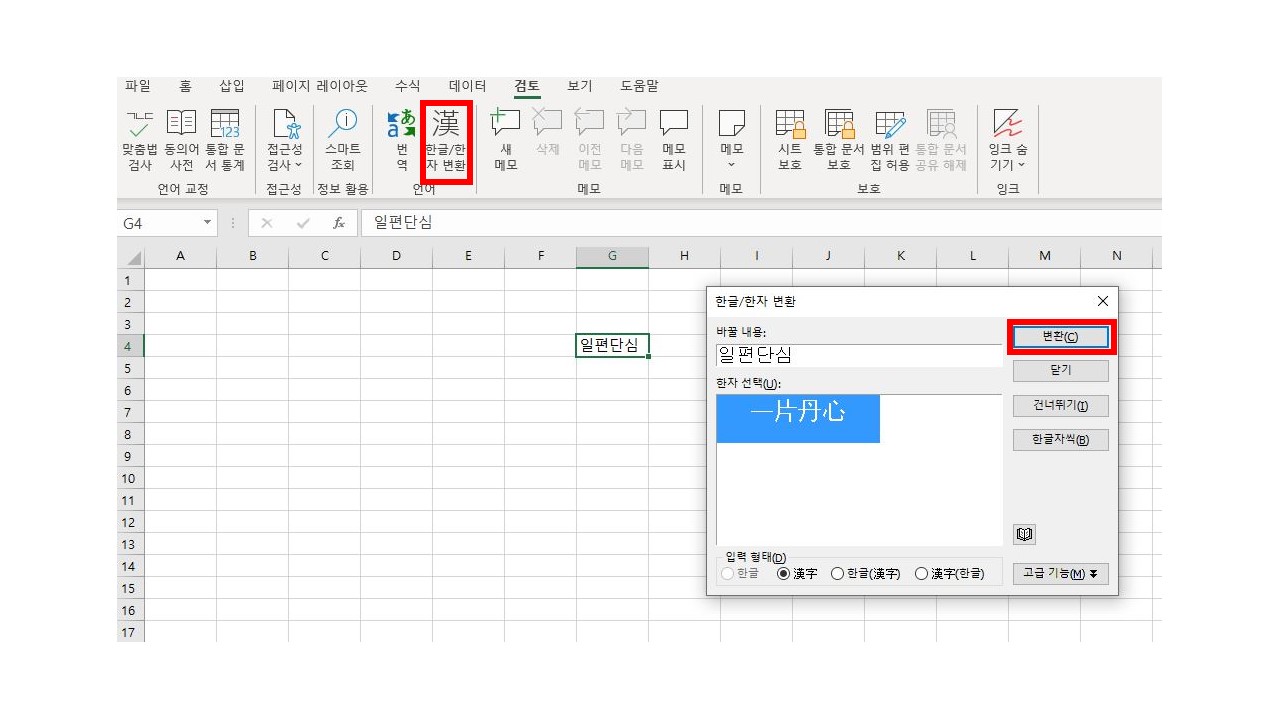This screenshot has height=720, width=1280.
Task: Open Smart Lookup (스마트 조회)
Action: (x=343, y=140)
